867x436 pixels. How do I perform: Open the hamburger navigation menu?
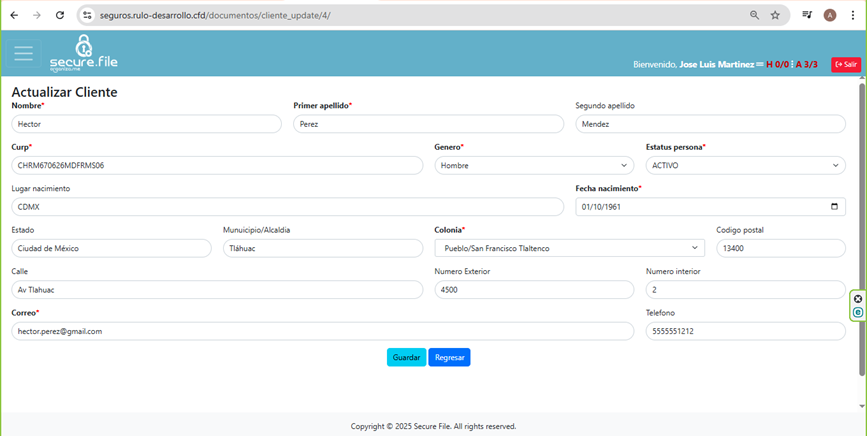(23, 53)
